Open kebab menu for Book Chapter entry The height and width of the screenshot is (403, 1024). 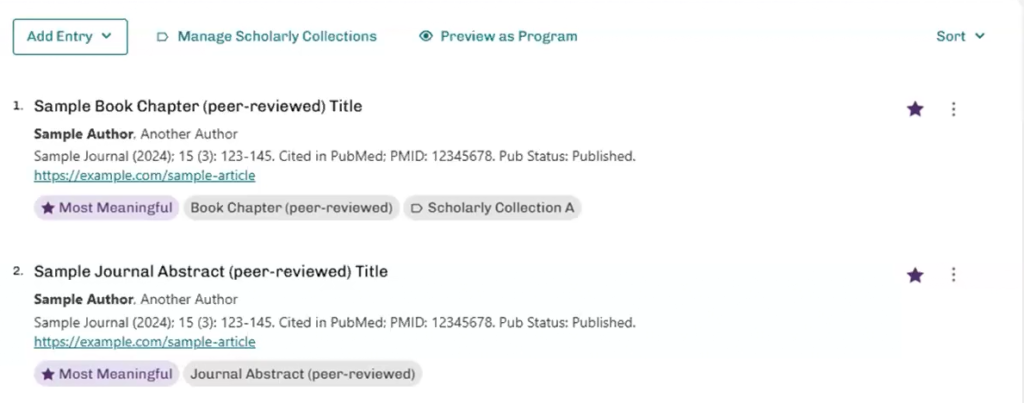[x=953, y=109]
